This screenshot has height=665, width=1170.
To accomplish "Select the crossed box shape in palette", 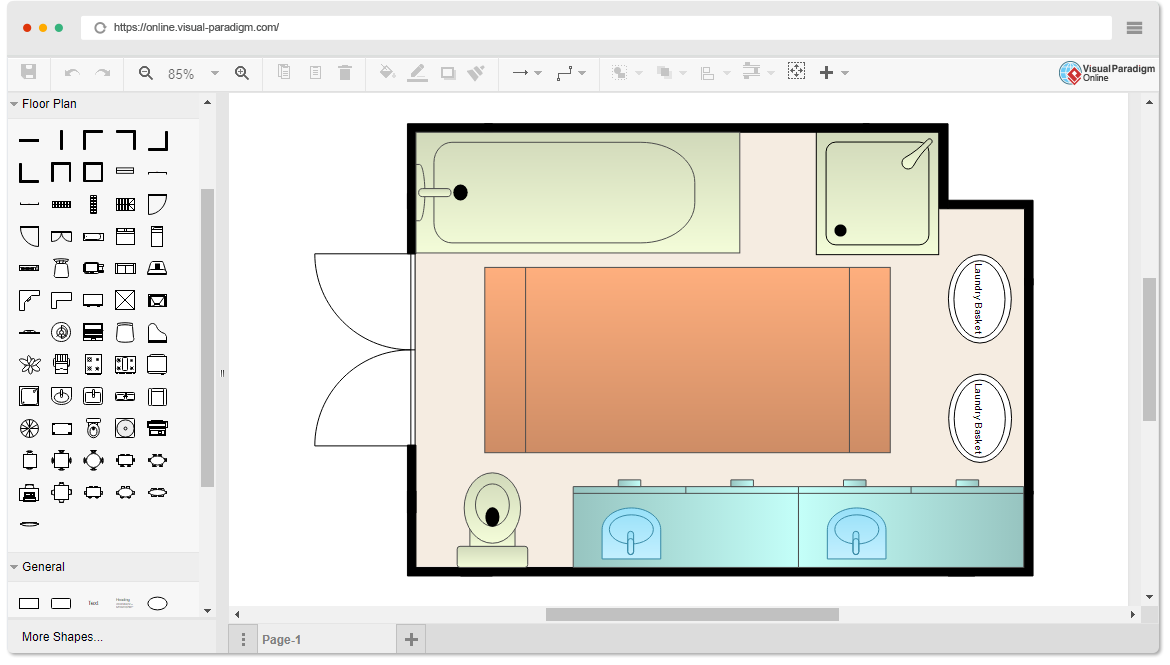I will click(x=125, y=301).
